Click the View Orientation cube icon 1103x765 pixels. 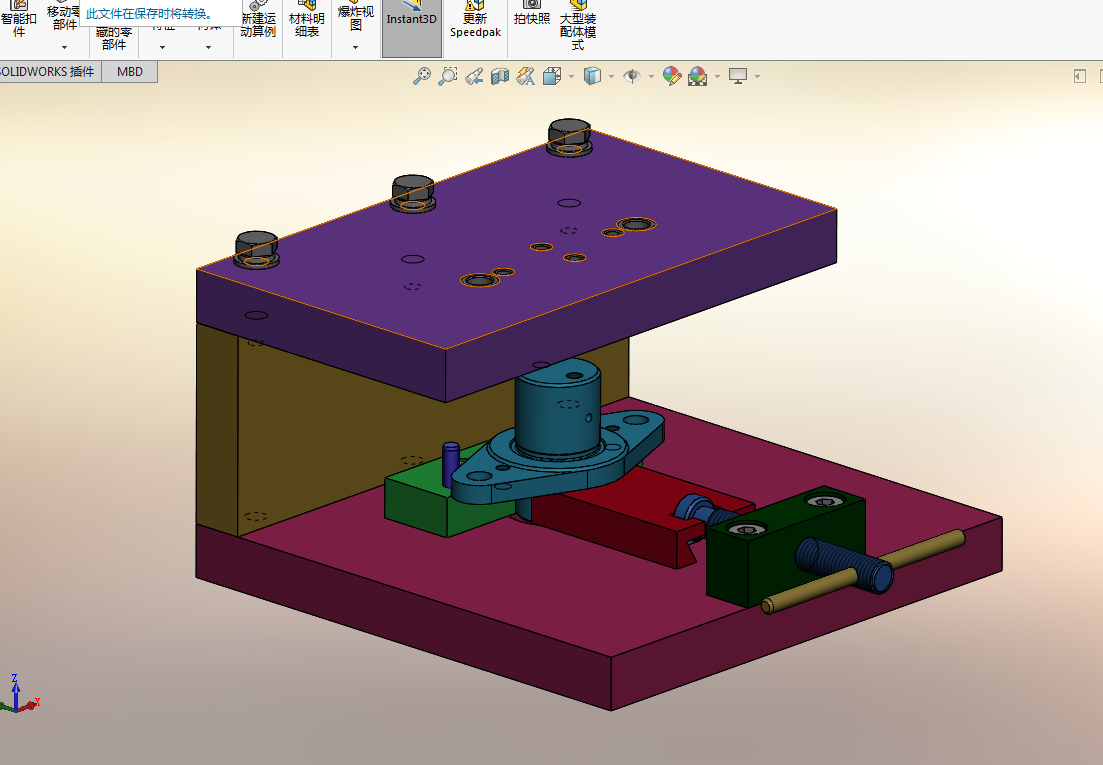pos(552,76)
